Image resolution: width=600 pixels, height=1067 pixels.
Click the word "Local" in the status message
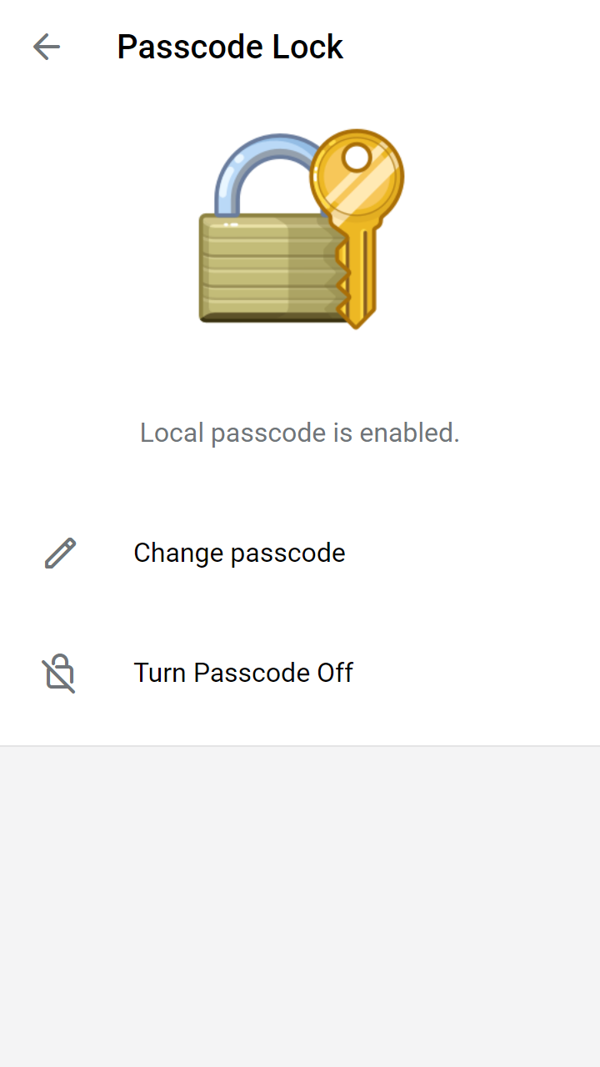(170, 433)
